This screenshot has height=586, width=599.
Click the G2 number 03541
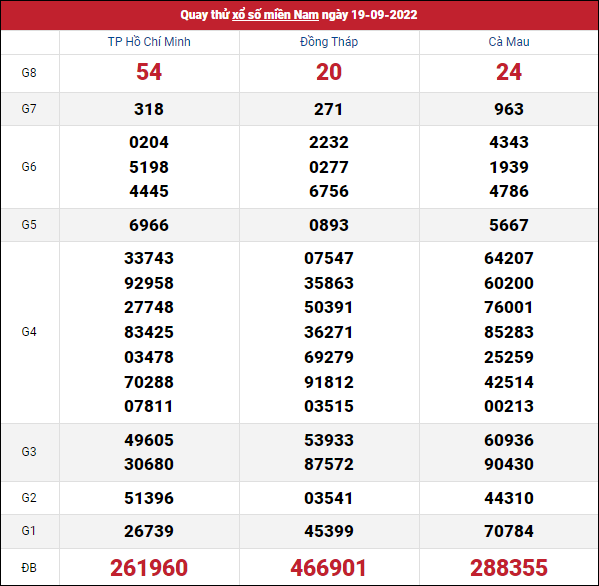(x=329, y=498)
